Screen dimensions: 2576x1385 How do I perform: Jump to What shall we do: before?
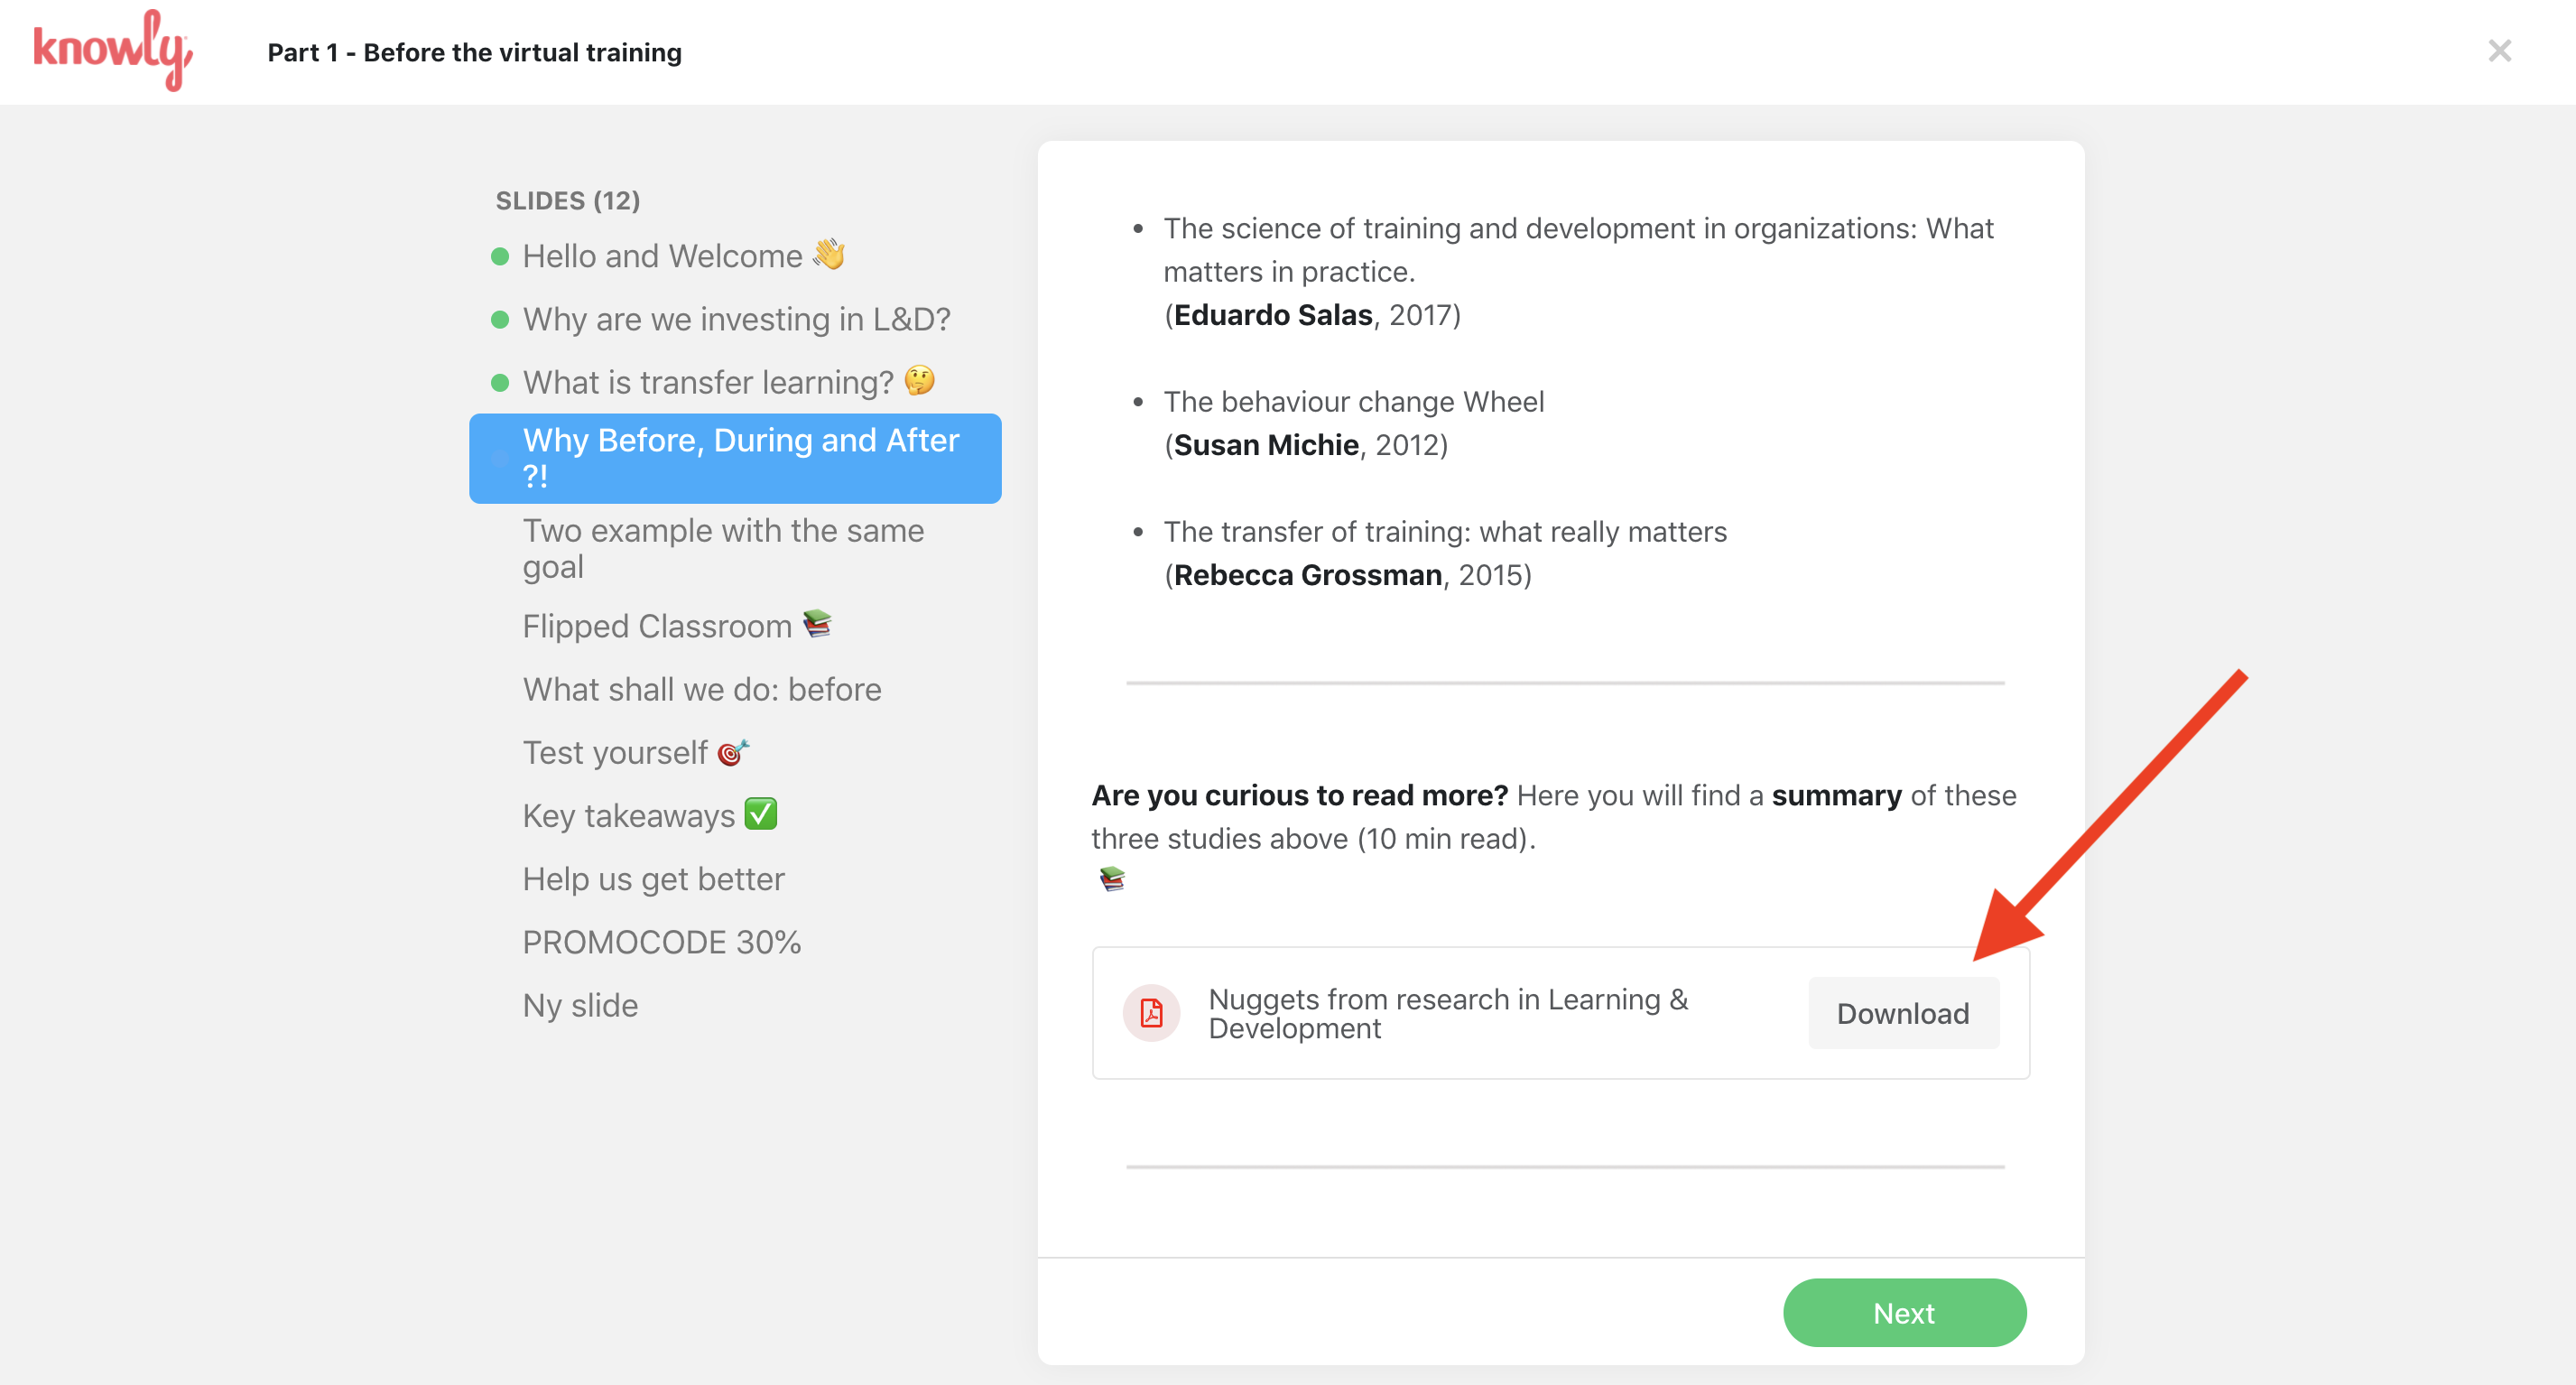click(x=701, y=689)
